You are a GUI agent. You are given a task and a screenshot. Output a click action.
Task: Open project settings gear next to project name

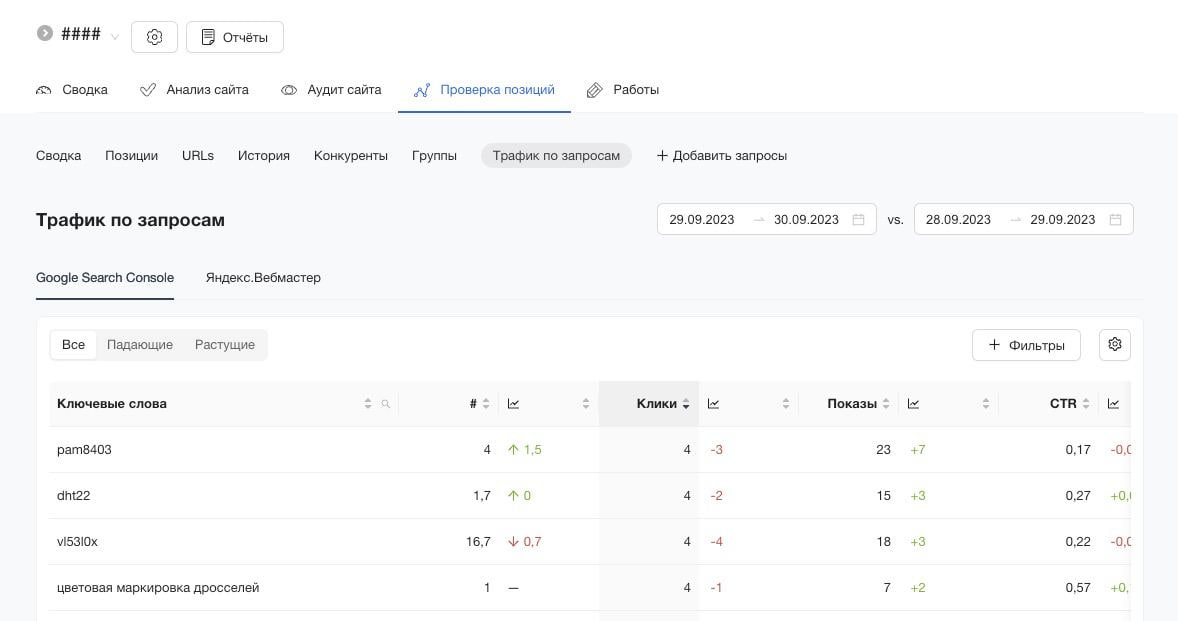tap(154, 37)
